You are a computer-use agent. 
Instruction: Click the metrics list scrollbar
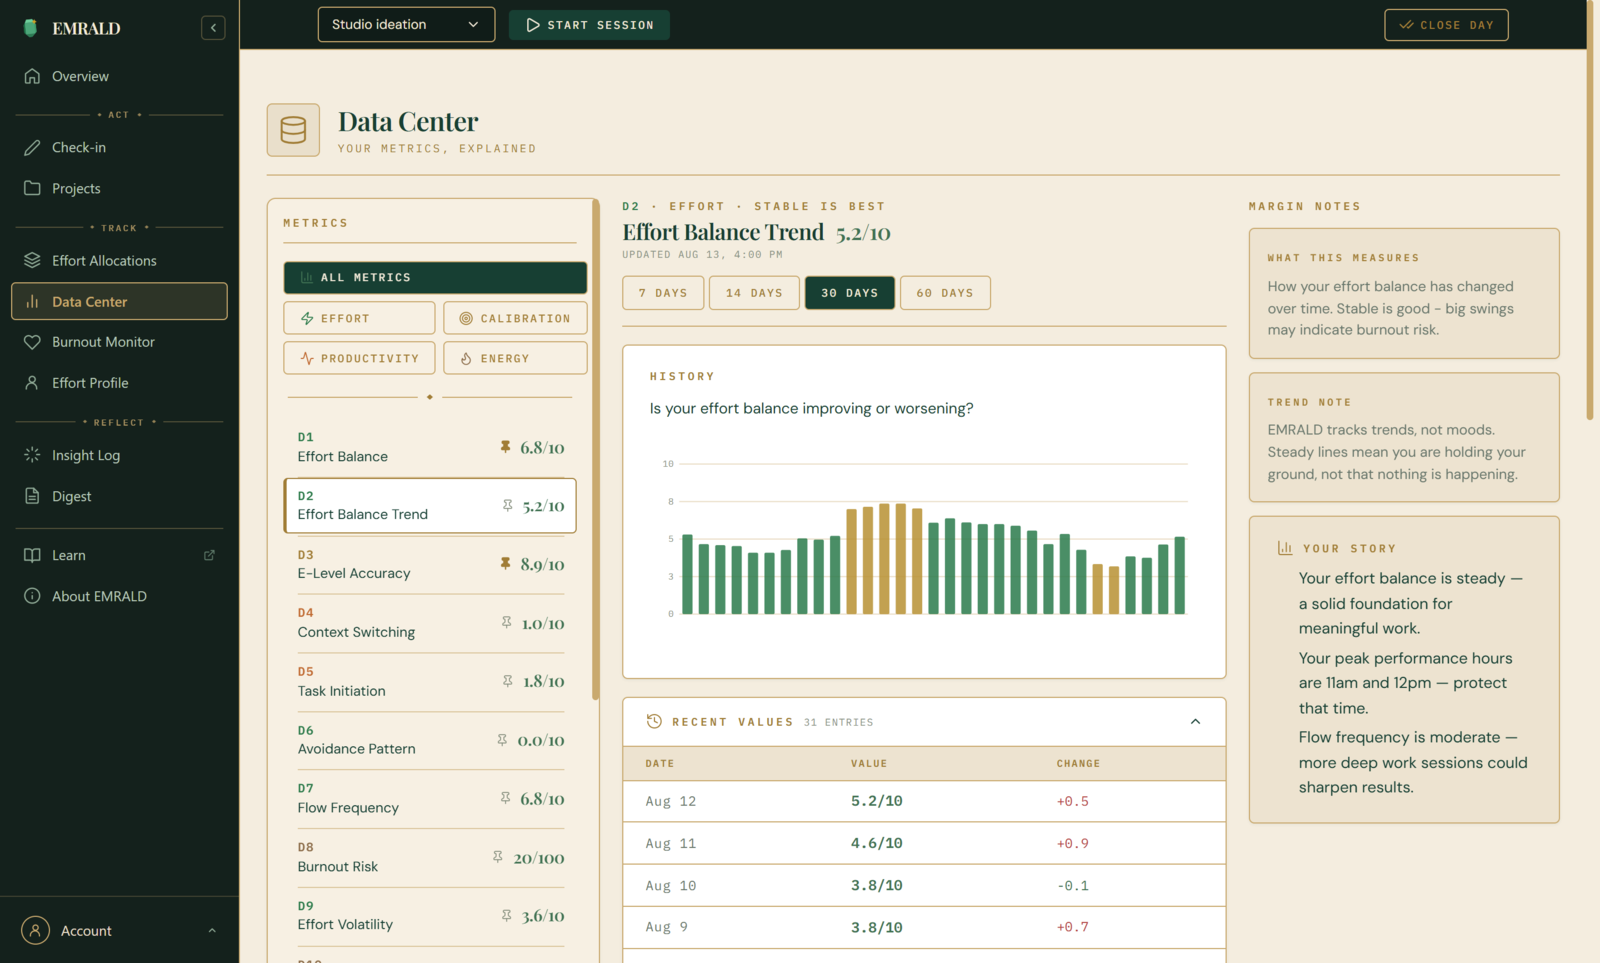pos(595,450)
